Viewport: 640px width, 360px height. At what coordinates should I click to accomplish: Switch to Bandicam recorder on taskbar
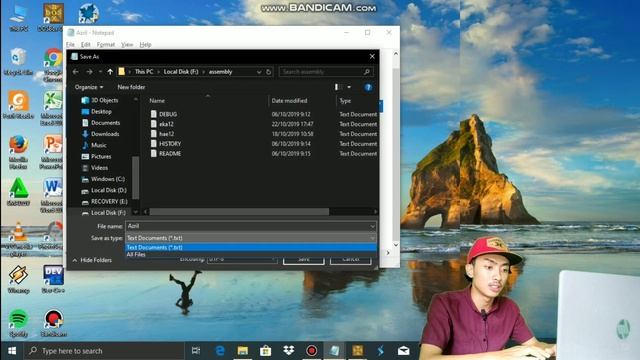coord(311,351)
